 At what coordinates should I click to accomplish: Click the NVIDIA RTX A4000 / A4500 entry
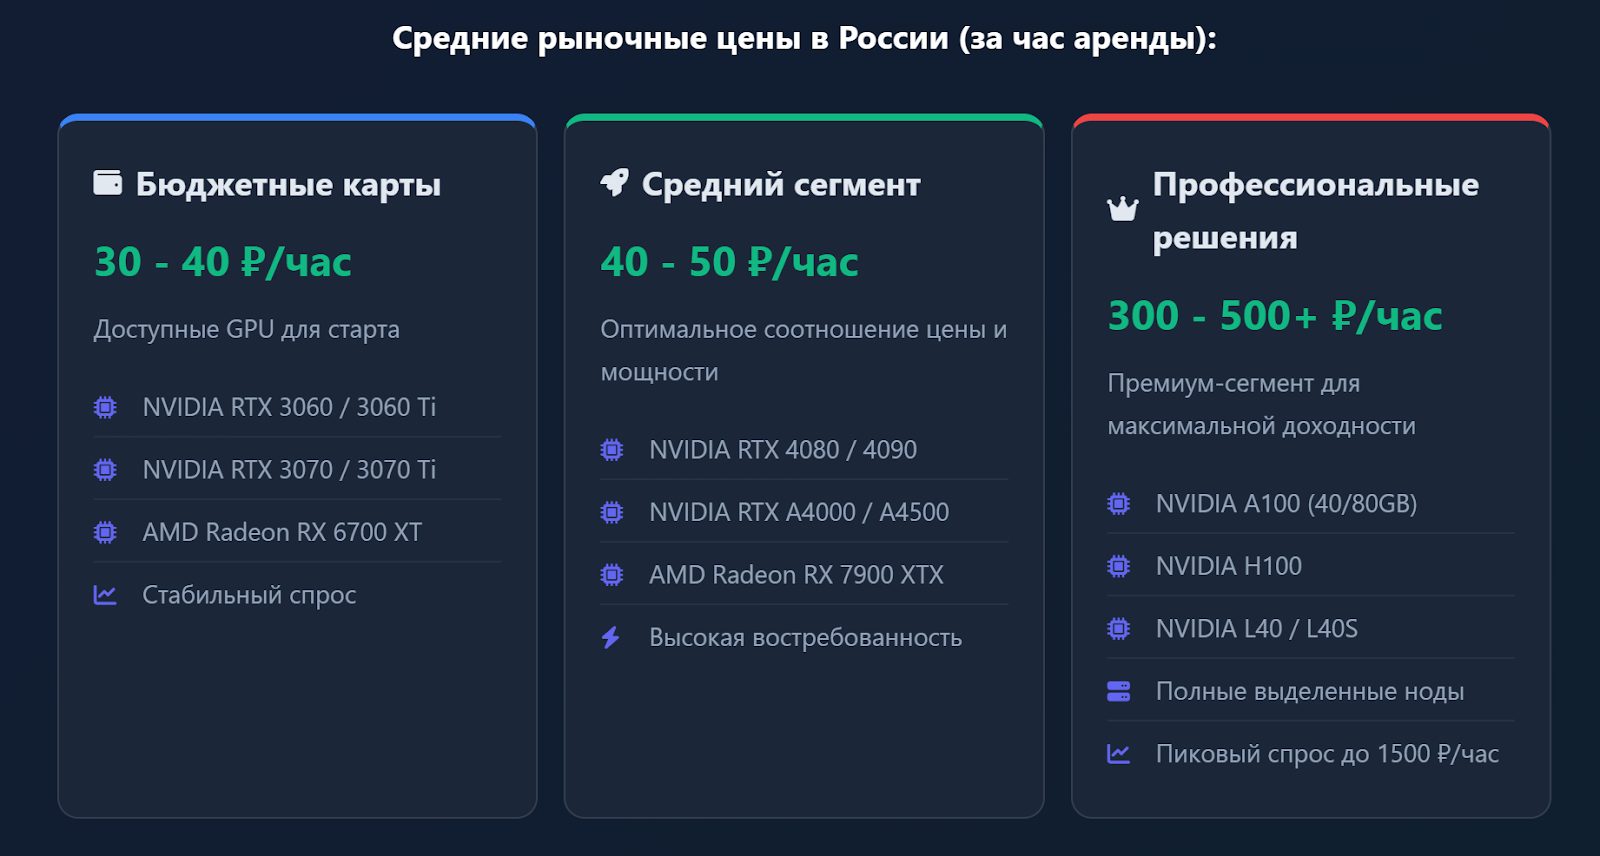(798, 512)
